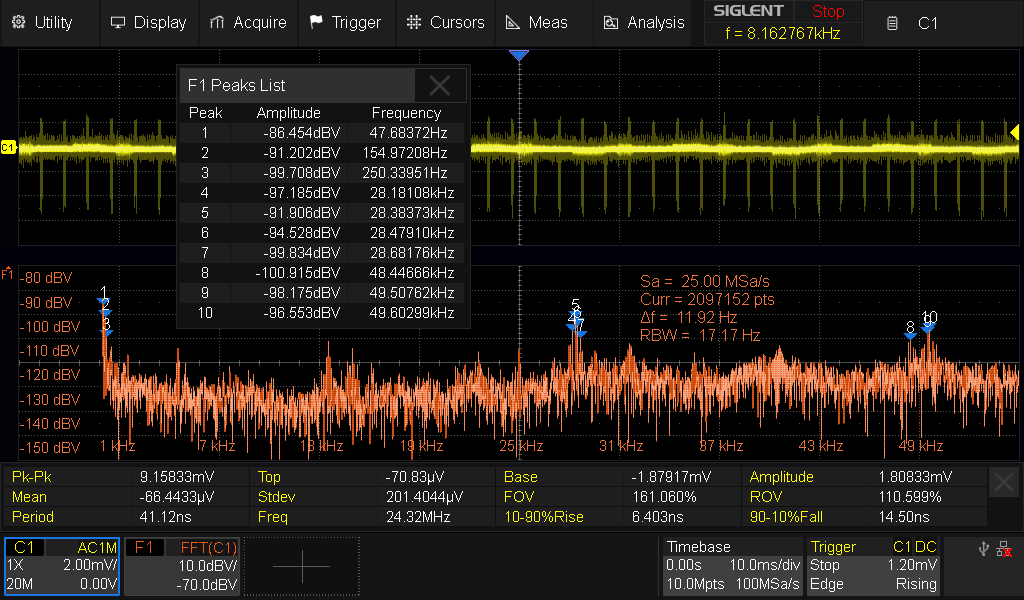Open the Timebase settings box
Viewport: 1024px width, 600px height.
(732, 566)
